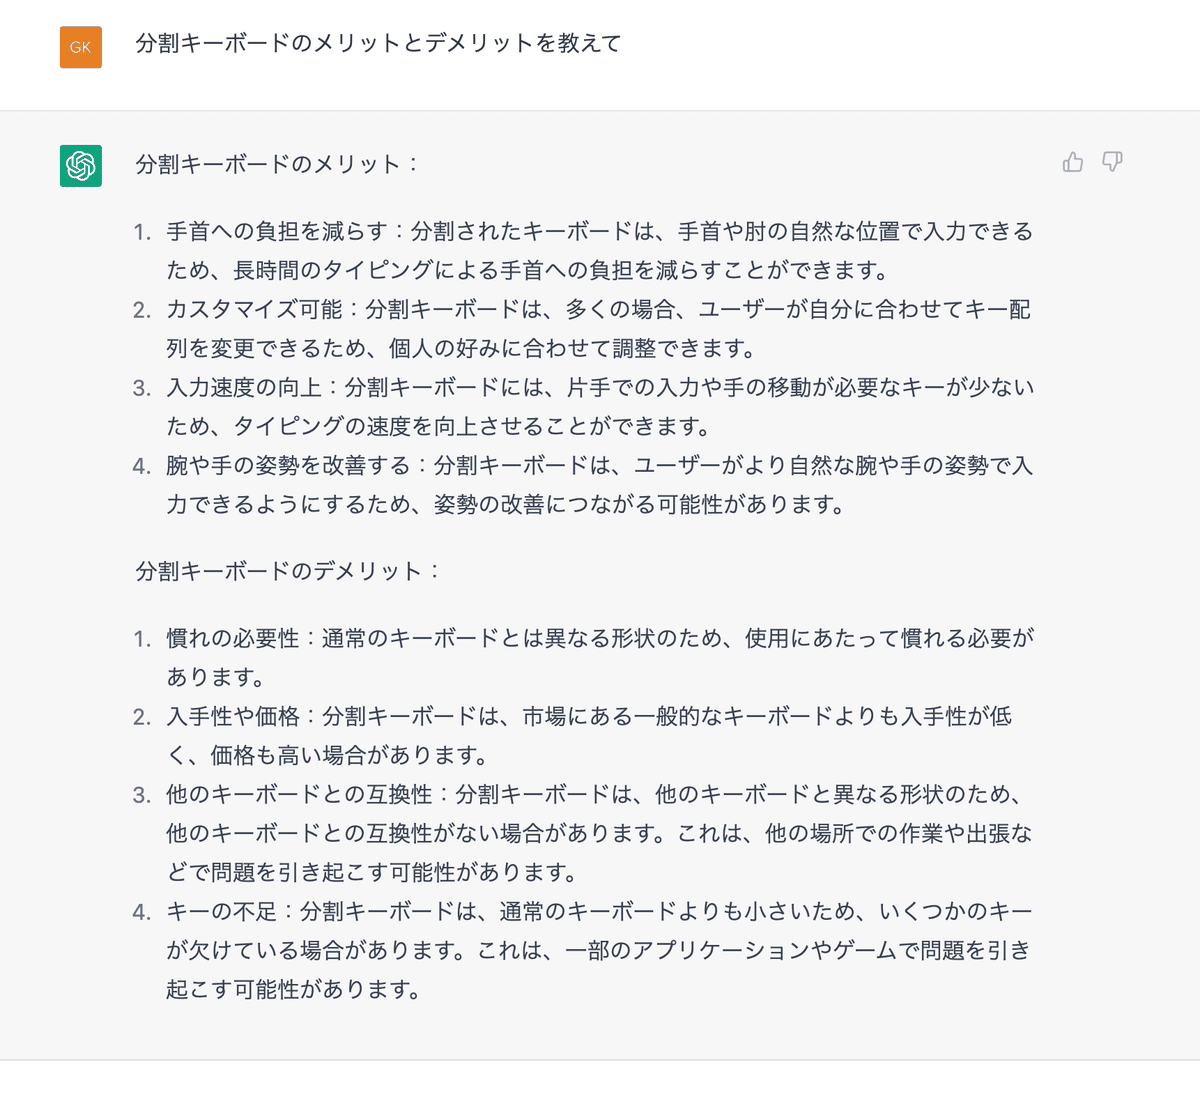Image resolution: width=1200 pixels, height=1108 pixels.
Task: Click the heading 分割キーボードのデメリット：
Action: [x=289, y=571]
